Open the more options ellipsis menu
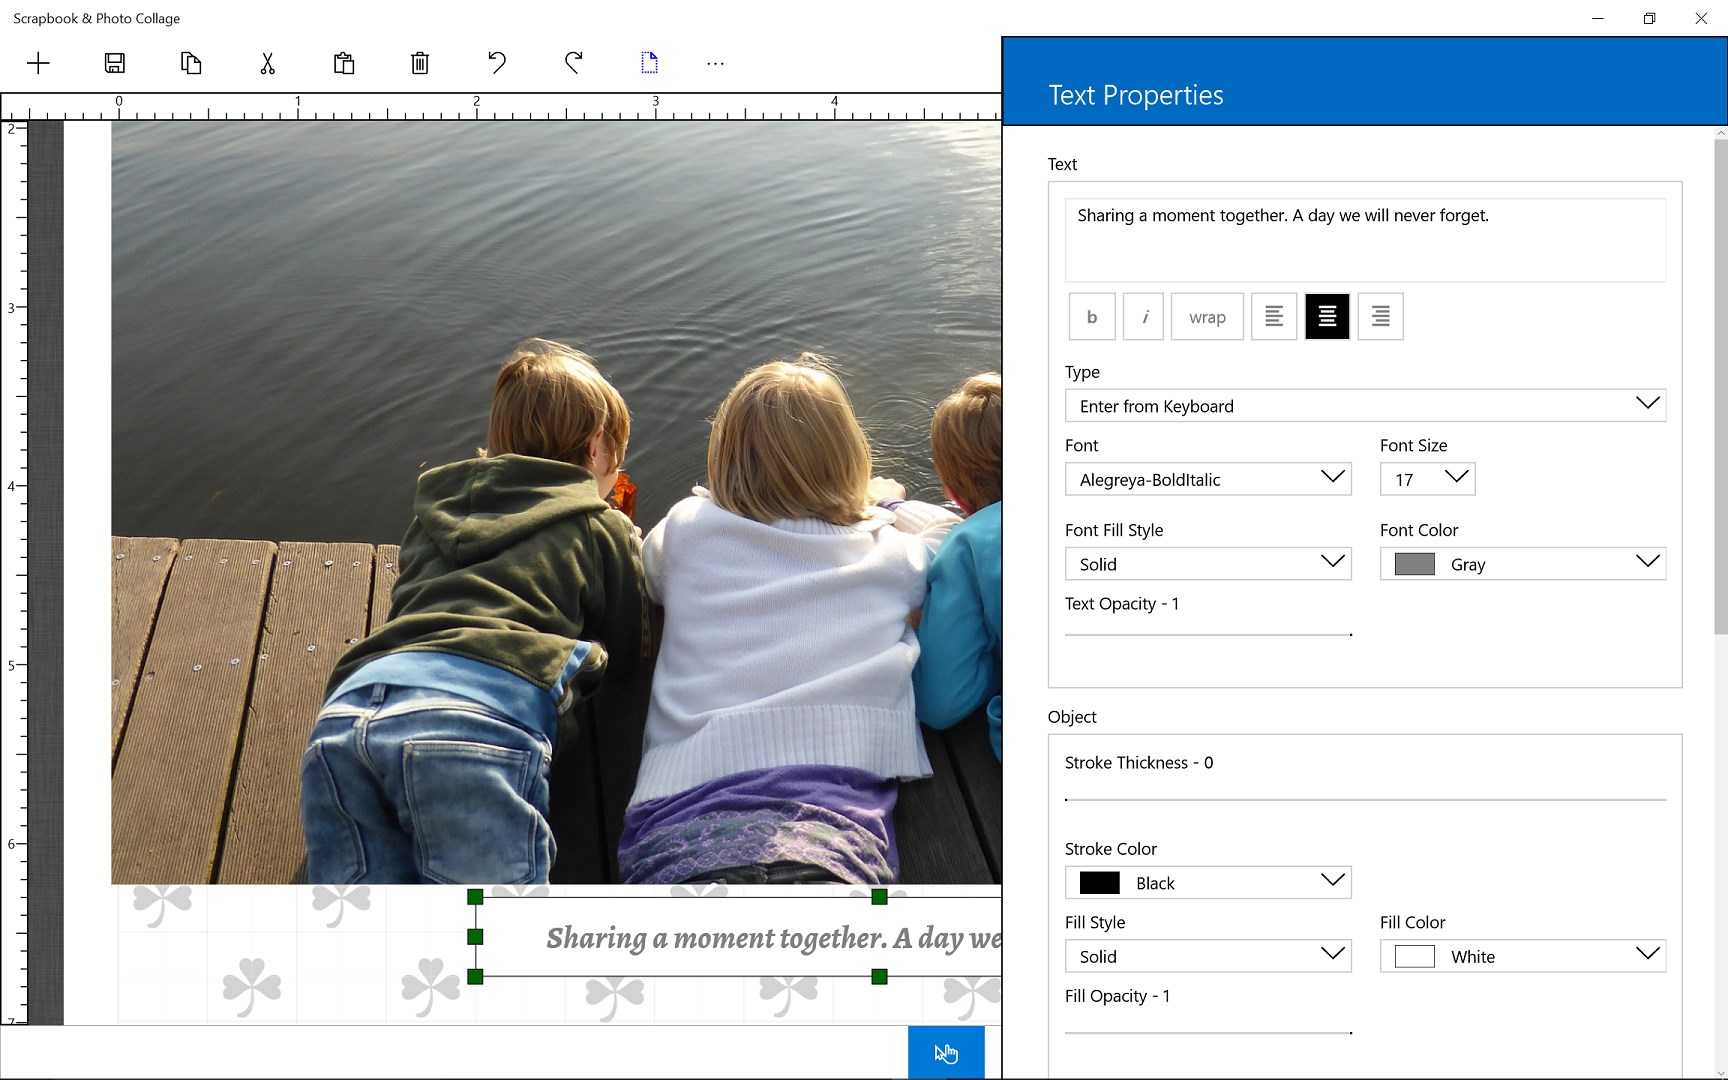This screenshot has height=1080, width=1728. (715, 64)
